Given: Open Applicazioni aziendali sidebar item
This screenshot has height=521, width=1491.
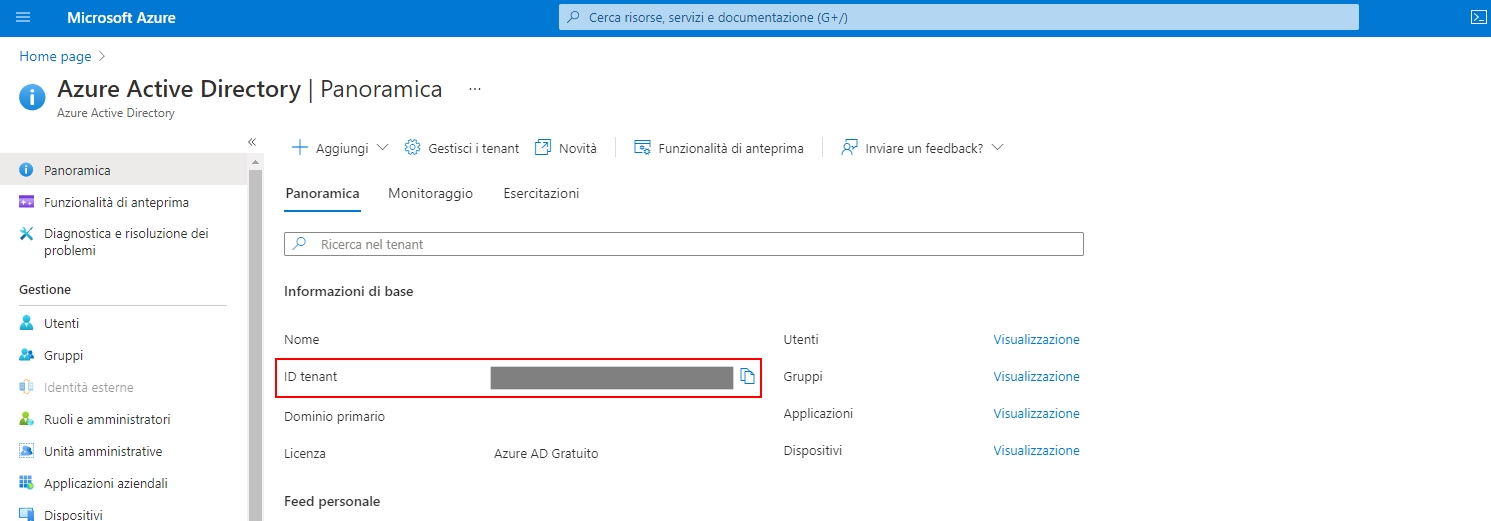Looking at the screenshot, I should [x=105, y=483].
